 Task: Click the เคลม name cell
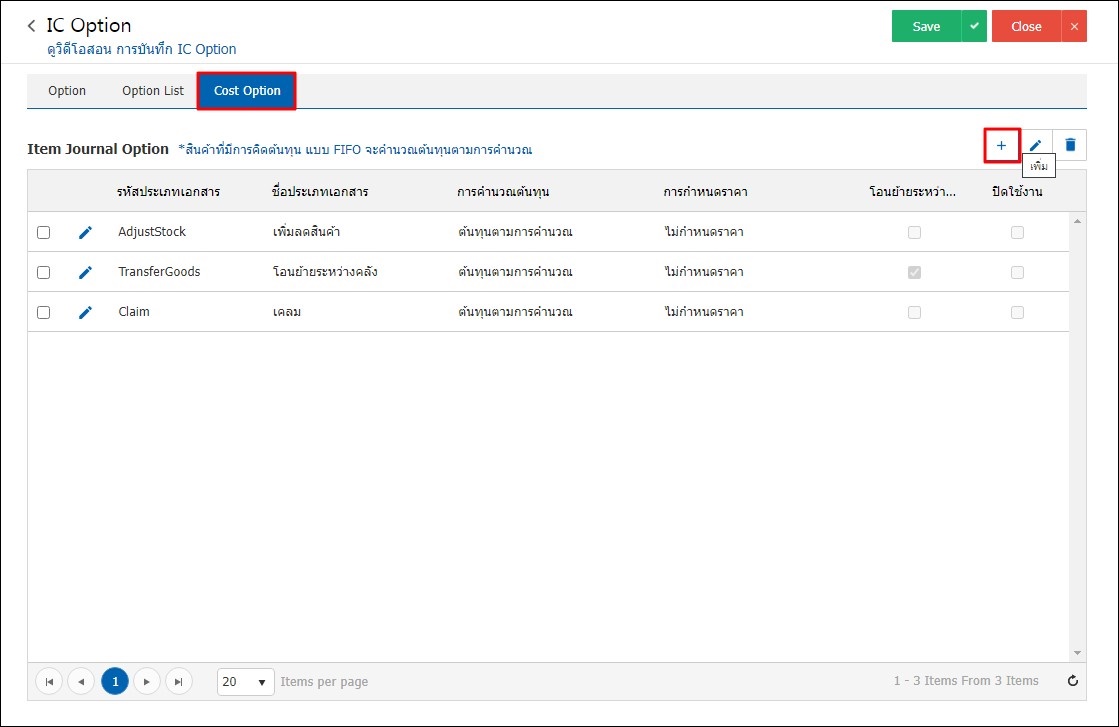[287, 312]
